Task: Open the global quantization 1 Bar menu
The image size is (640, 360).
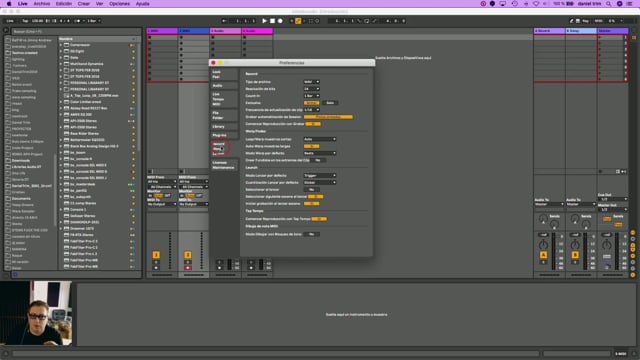Action: 94,21
